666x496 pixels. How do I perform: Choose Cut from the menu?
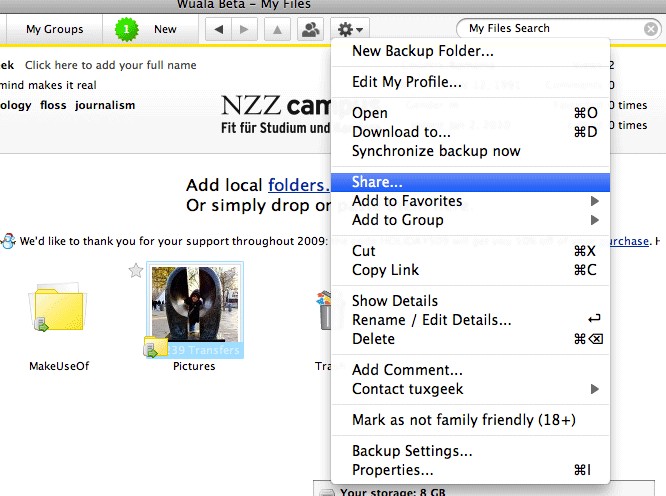(x=470, y=251)
